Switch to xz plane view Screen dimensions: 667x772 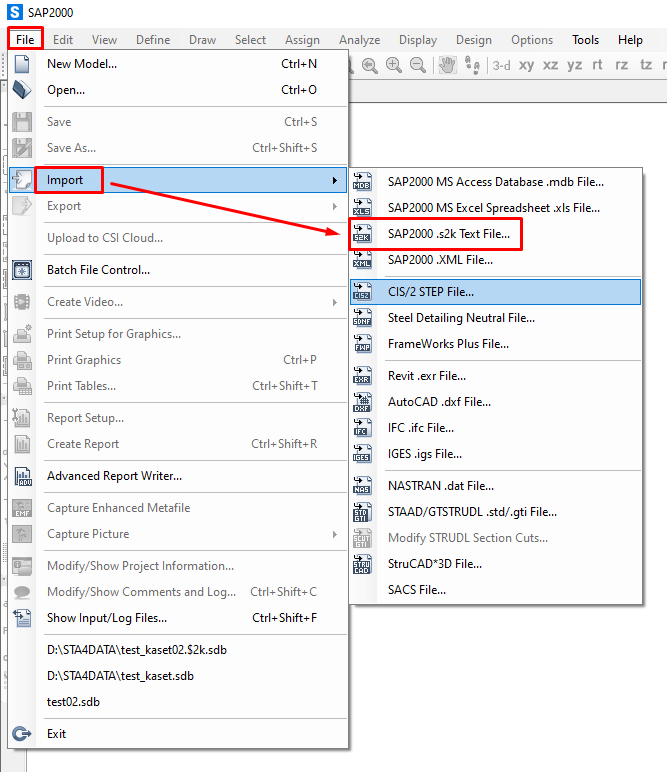550,65
